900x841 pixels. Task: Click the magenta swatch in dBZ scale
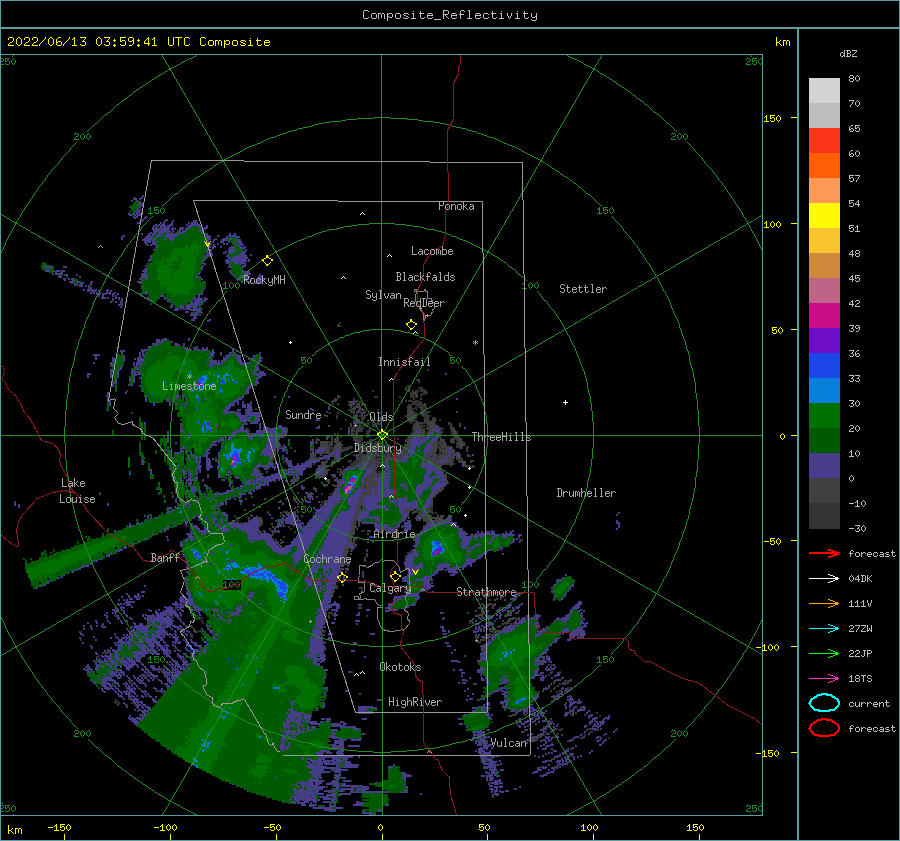coord(824,315)
